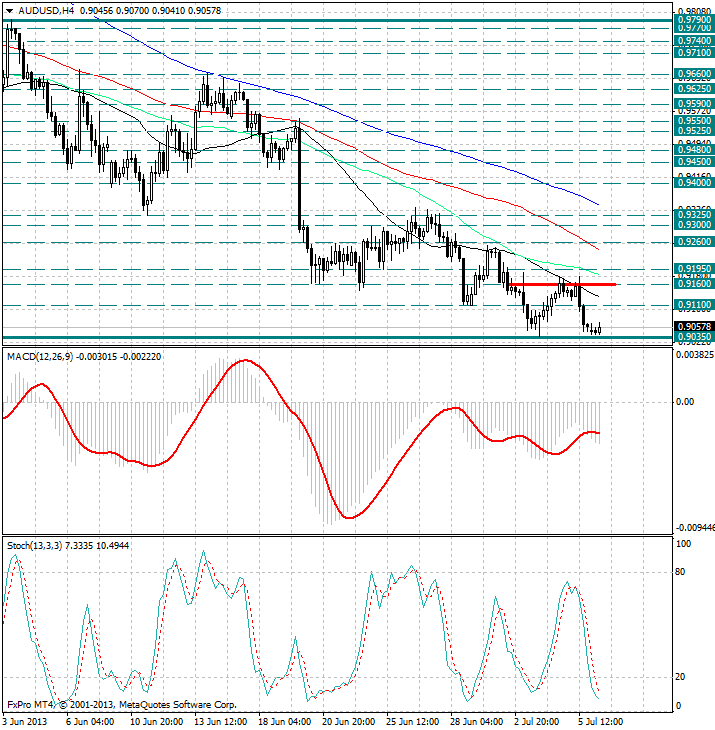Viewport: 715px width, 730px height.
Task: Click the 3 Jun 2013 date label
Action: (25, 722)
